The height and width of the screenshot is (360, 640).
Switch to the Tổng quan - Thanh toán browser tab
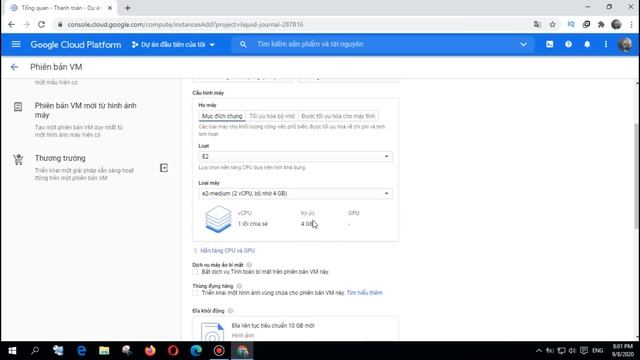61,8
